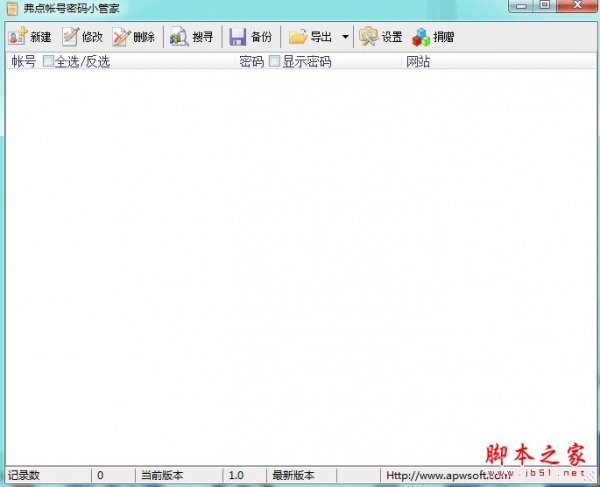Click the version value 1.0
Viewport: 600px width, 487px height.
236,475
